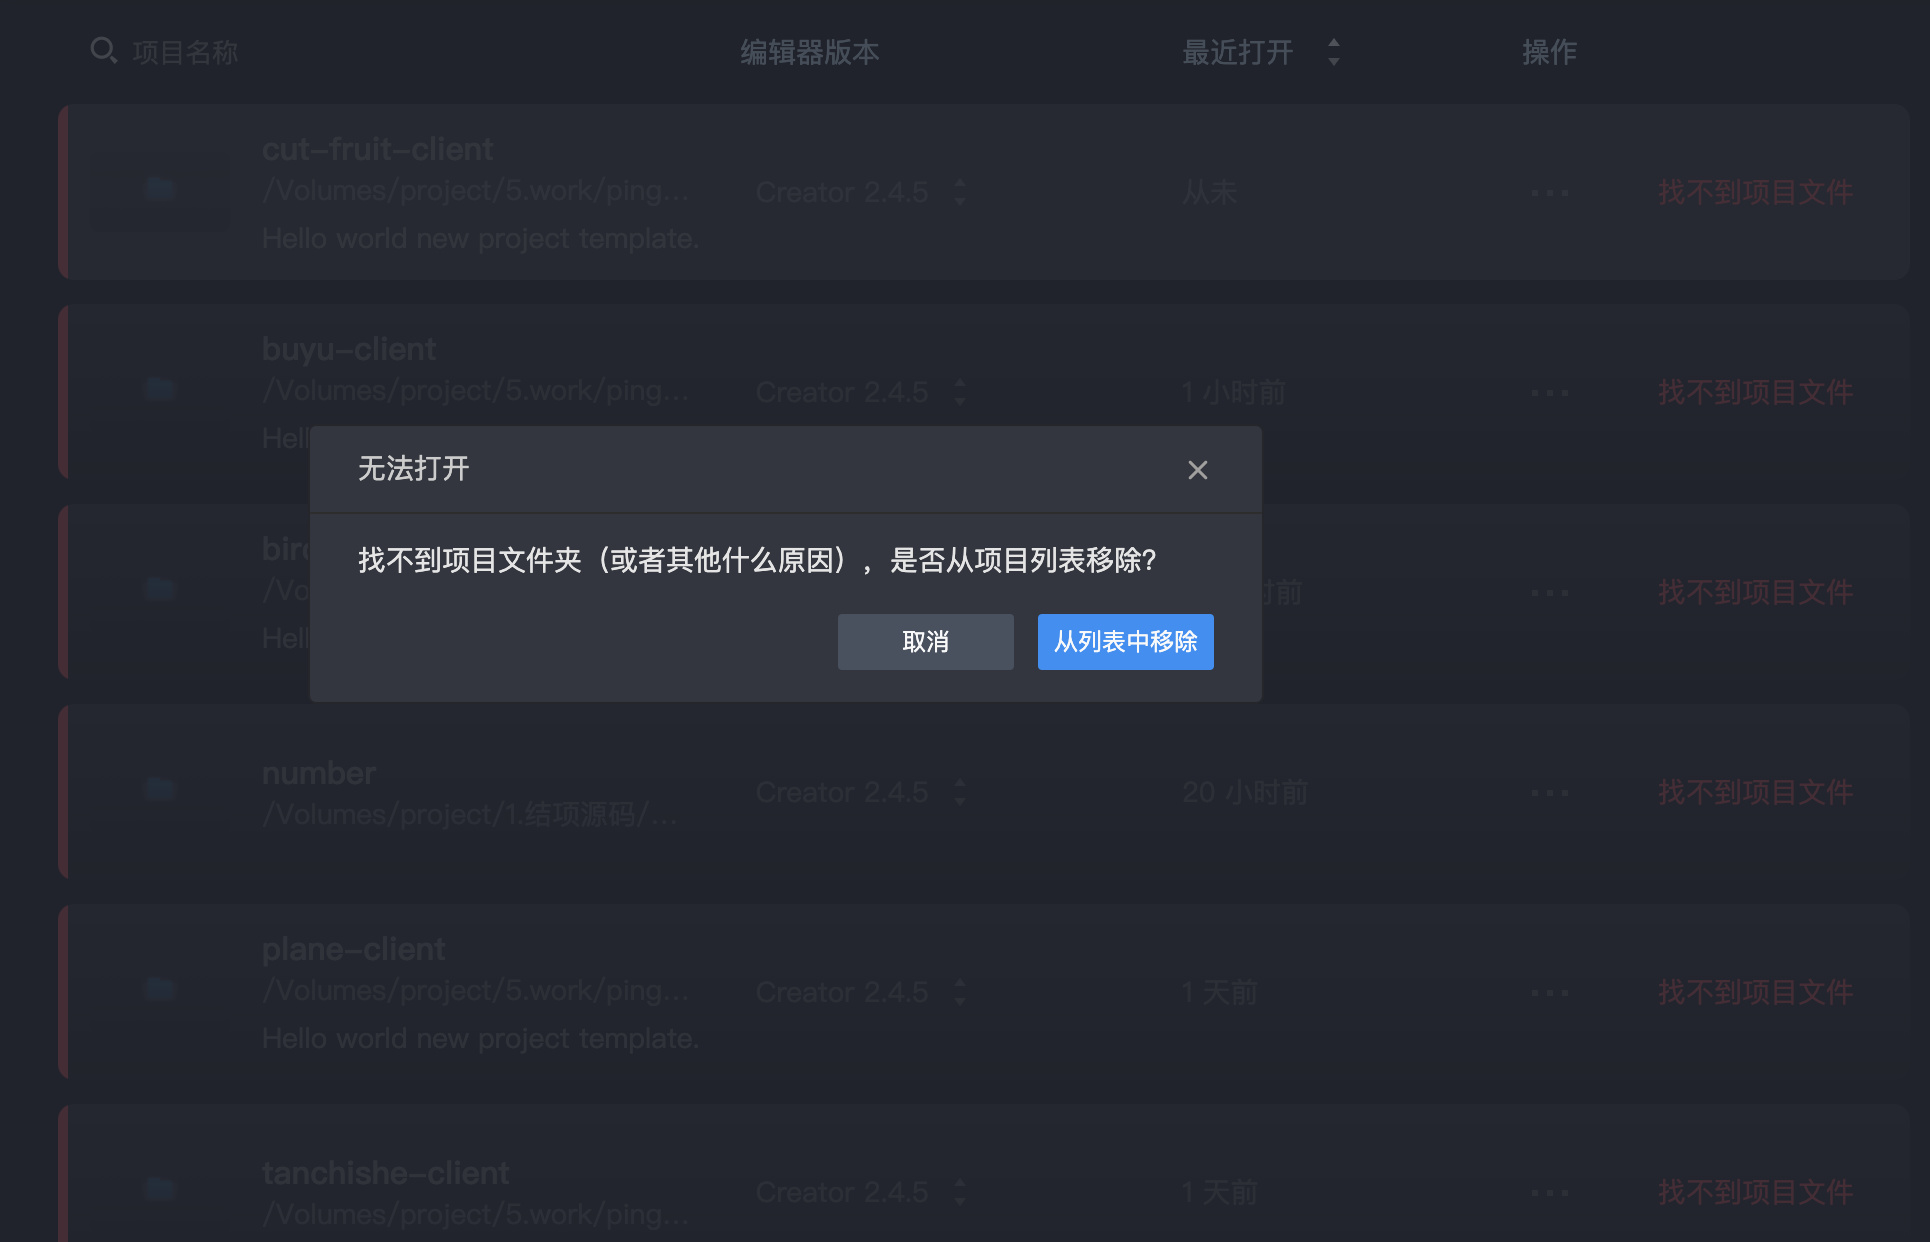Click 操作 column header
Viewport: 1930px width, 1242px height.
[1549, 52]
